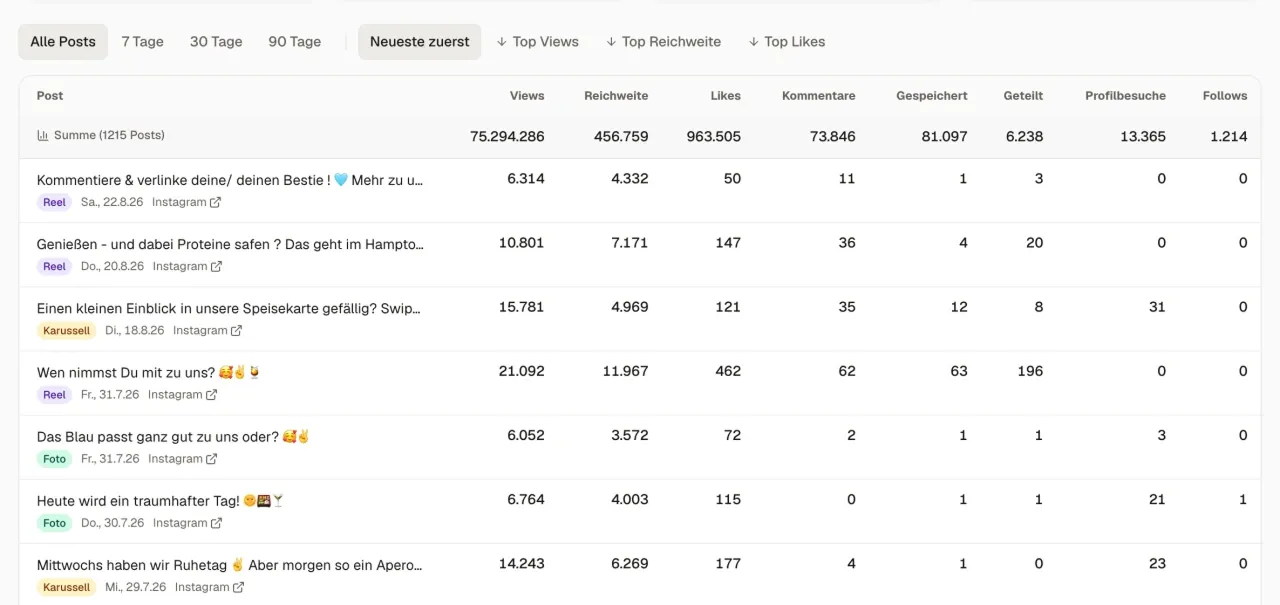
Task: Click the Likes column header
Action: click(x=726, y=96)
